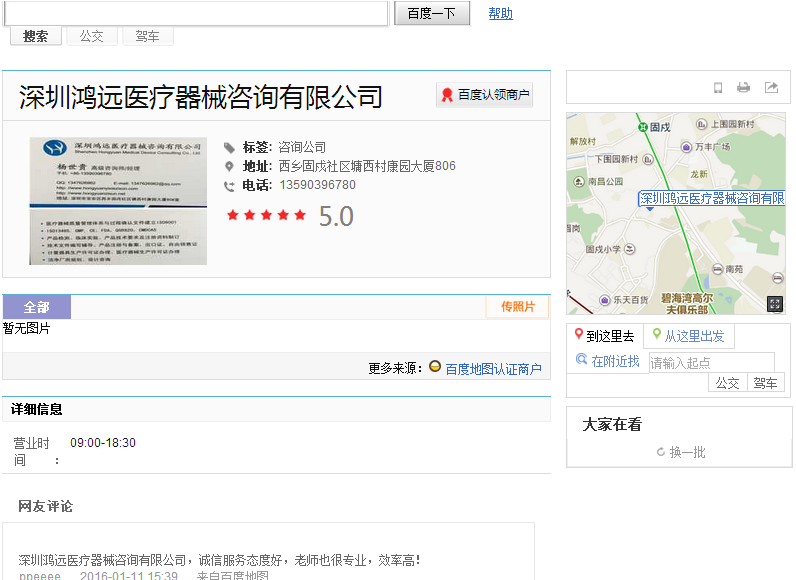Click the 在附近找 link
796x580 pixels.
615,361
